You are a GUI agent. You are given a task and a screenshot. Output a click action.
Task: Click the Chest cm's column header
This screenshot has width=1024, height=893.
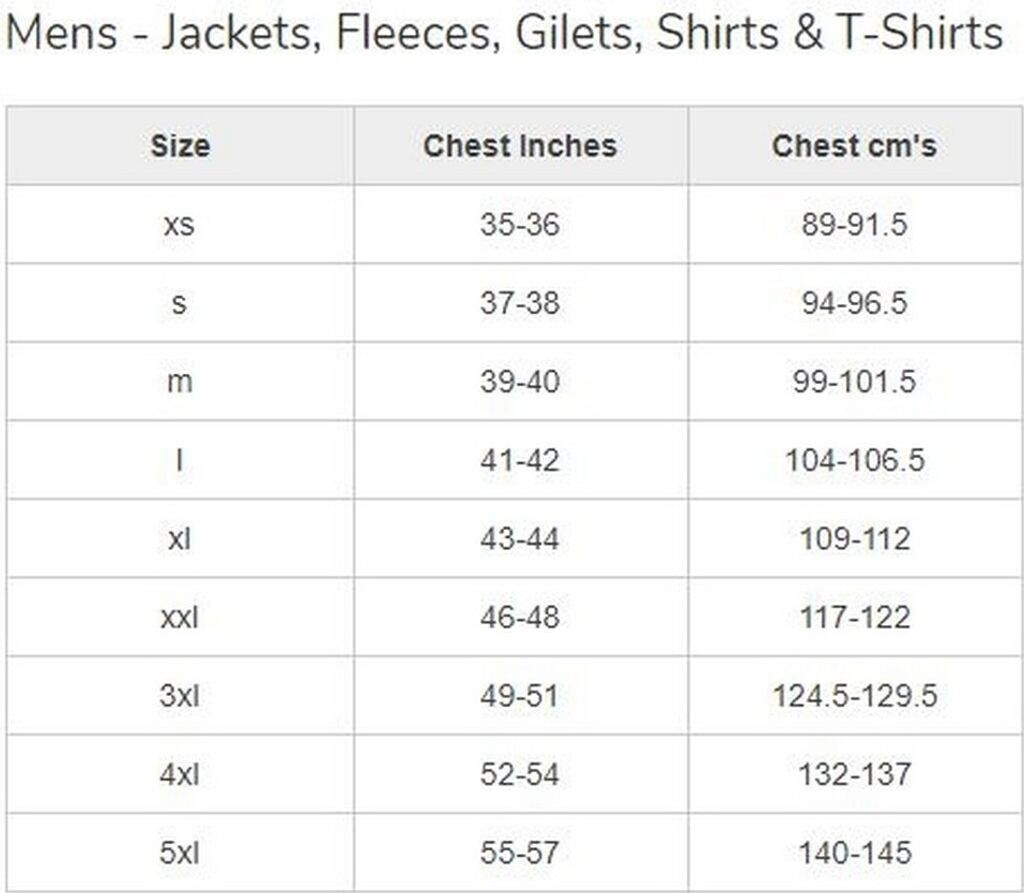(x=854, y=146)
